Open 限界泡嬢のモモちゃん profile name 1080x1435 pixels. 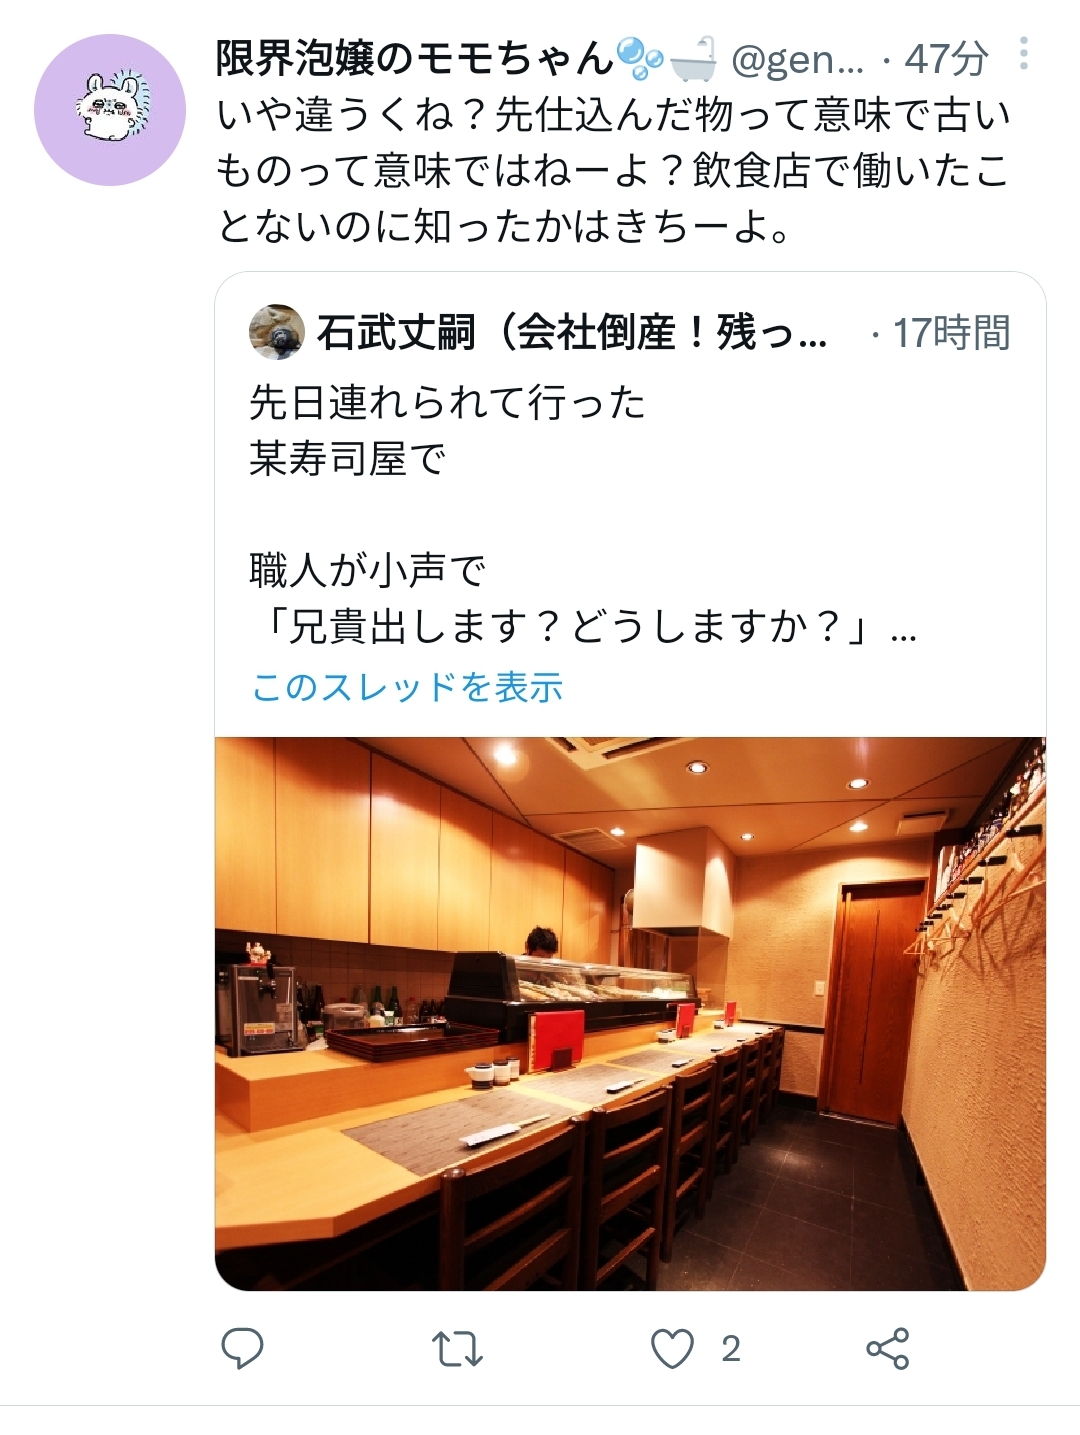tap(414, 58)
